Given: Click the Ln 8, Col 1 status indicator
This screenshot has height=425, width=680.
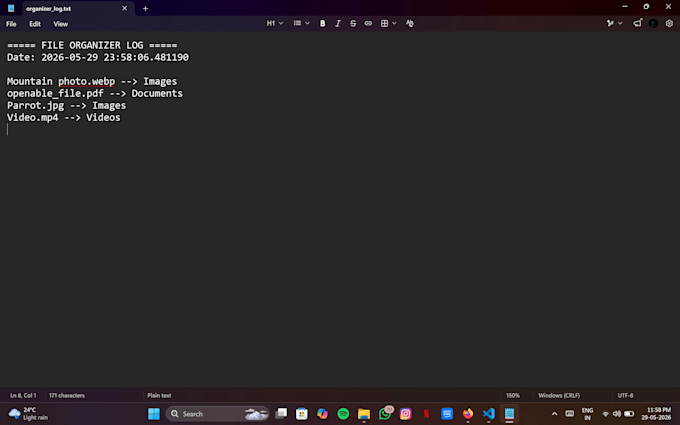Looking at the screenshot, I should point(23,396).
